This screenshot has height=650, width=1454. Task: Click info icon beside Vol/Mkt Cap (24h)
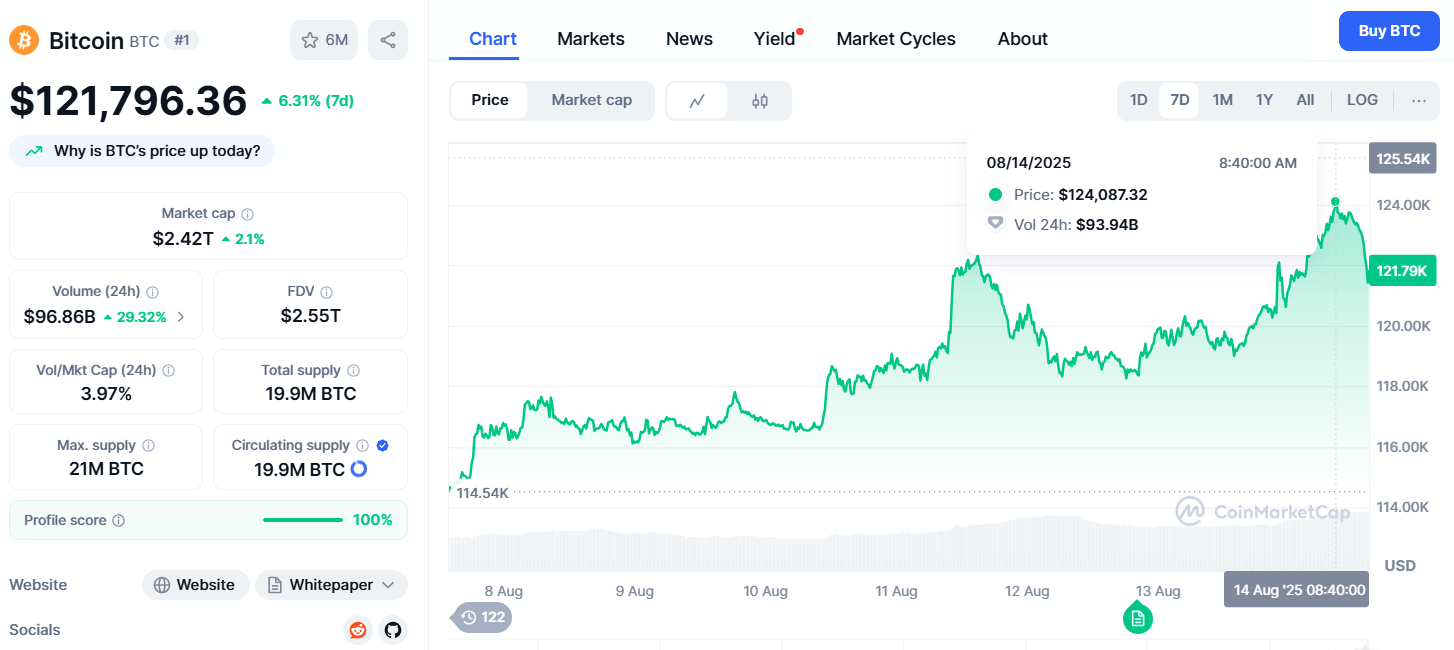[168, 370]
